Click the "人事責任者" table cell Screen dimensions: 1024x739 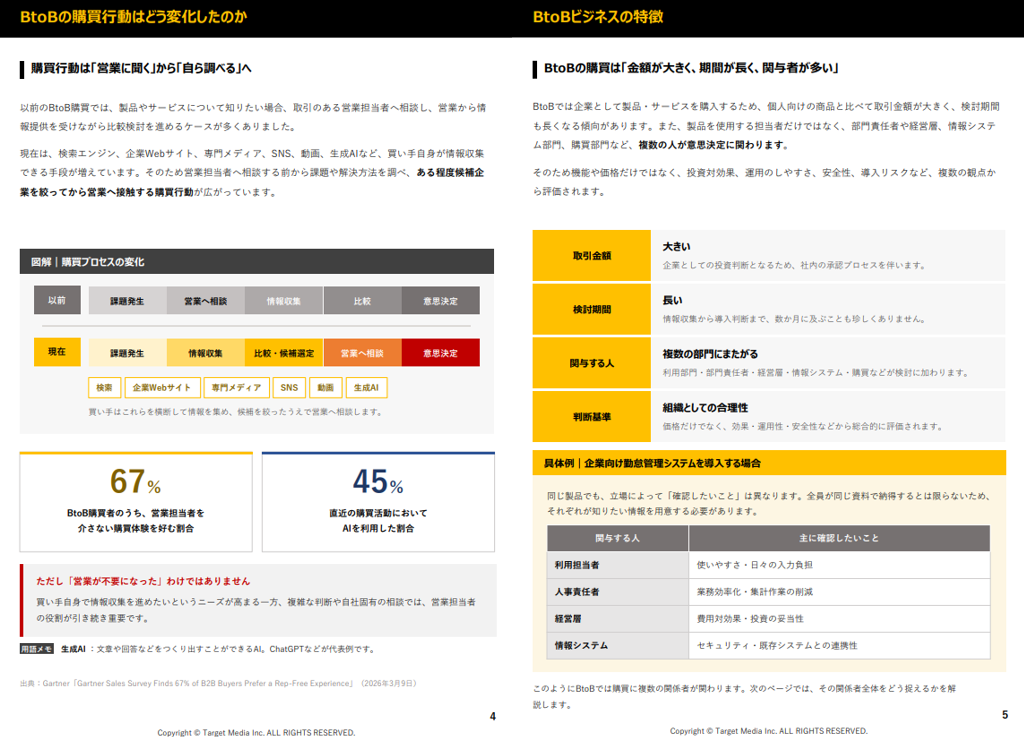tap(618, 591)
